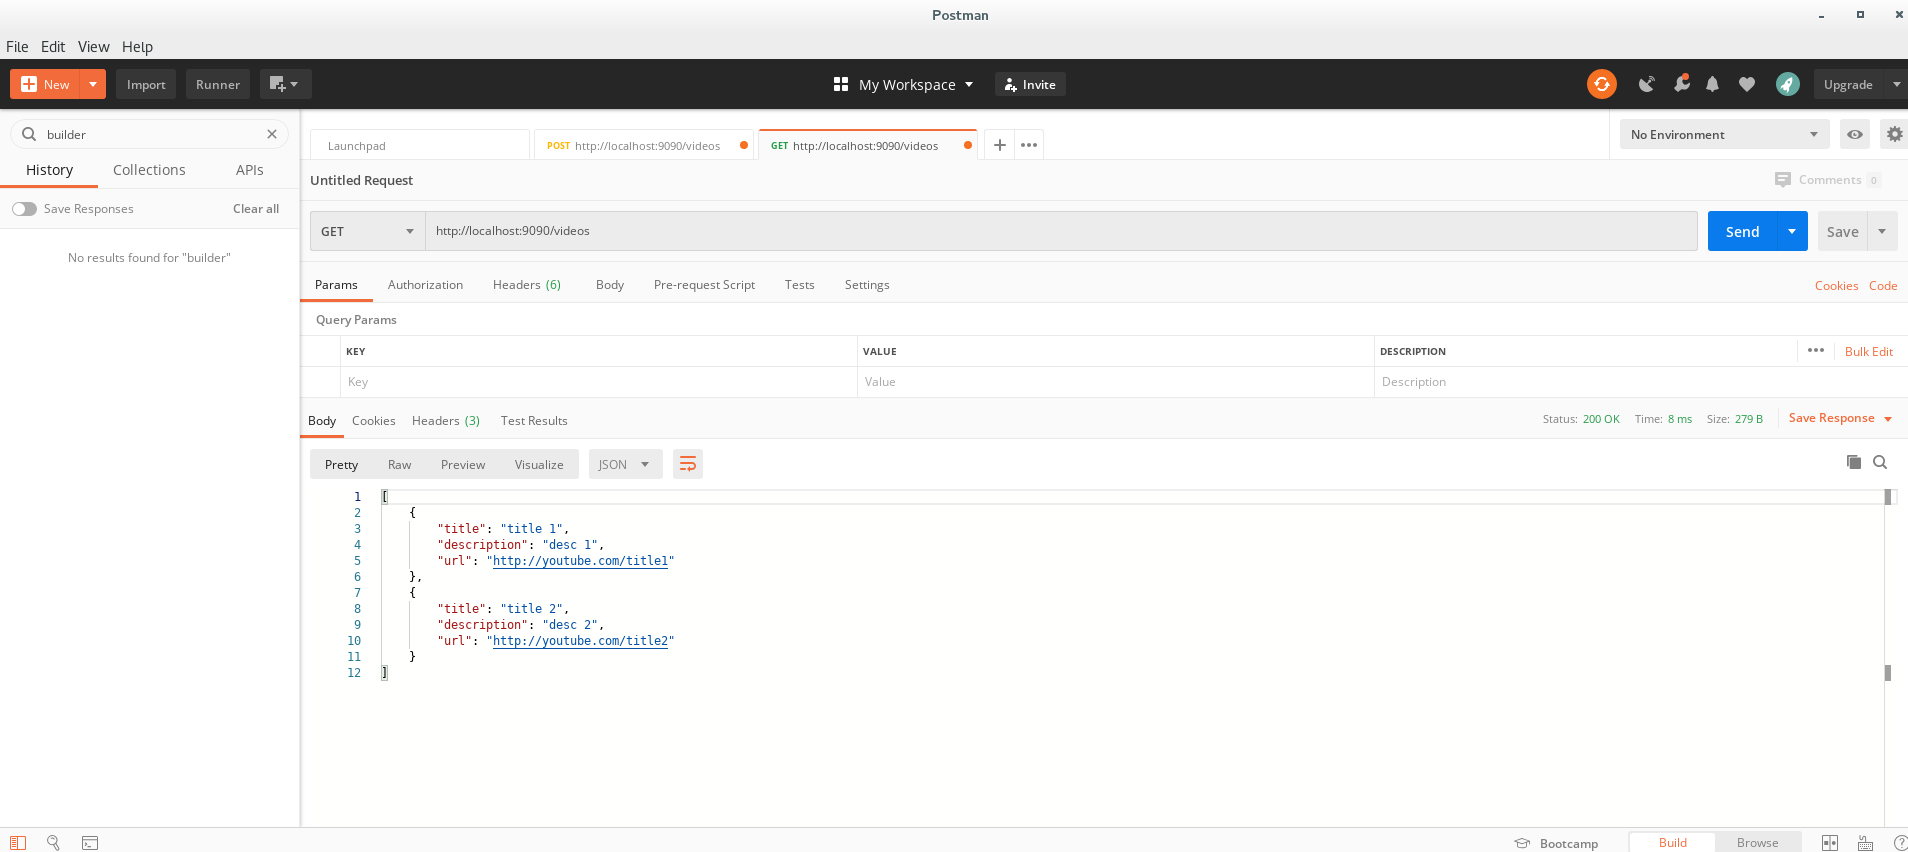Open tab options three-dot menu
The height and width of the screenshot is (852, 1908).
point(1028,145)
